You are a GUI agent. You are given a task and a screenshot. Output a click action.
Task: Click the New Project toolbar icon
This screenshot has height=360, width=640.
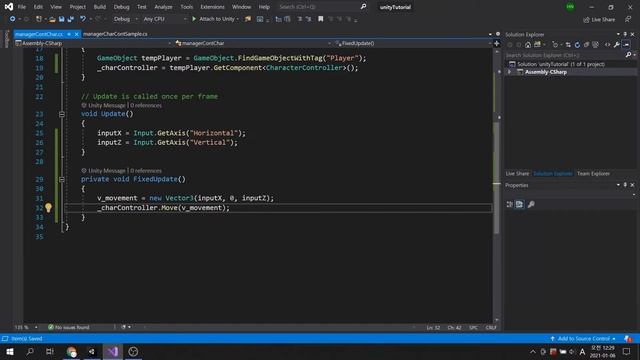(x=39, y=19)
